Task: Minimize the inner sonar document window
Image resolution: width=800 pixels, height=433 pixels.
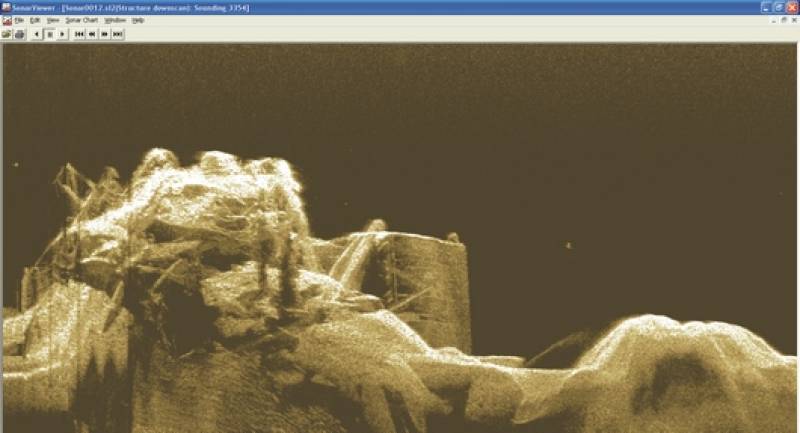Action: pyautogui.click(x=775, y=20)
